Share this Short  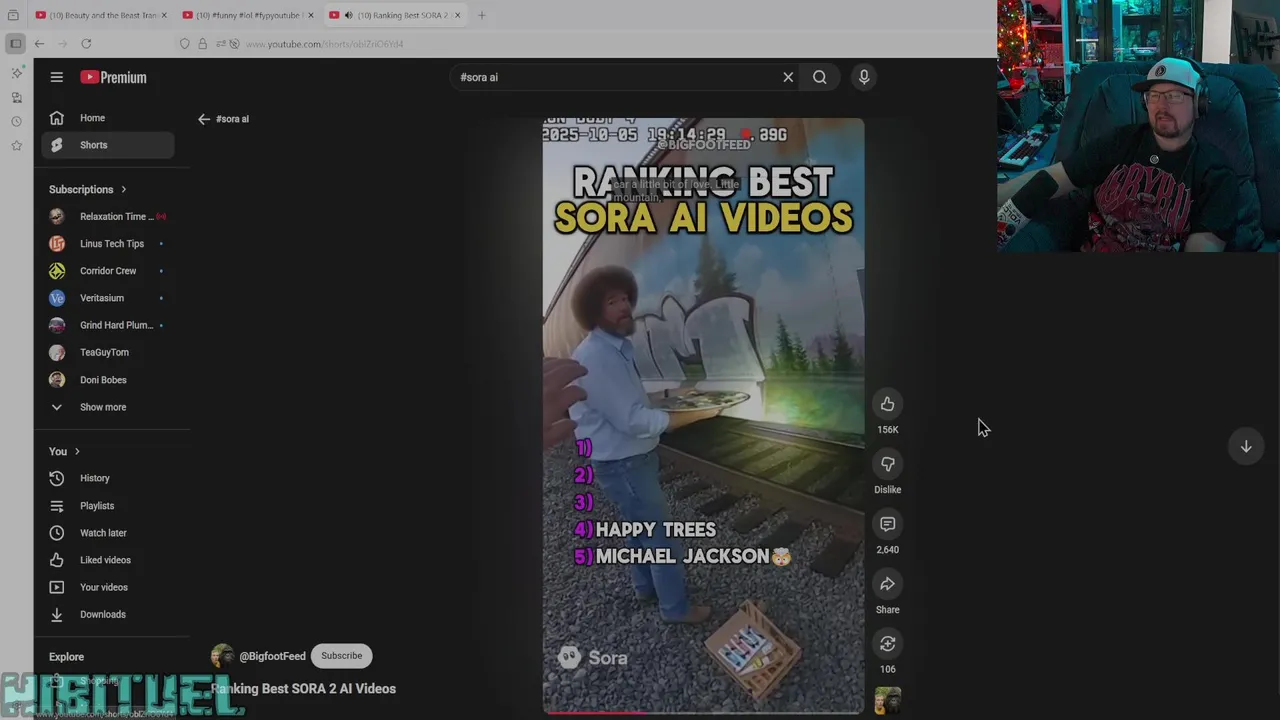(x=887, y=584)
